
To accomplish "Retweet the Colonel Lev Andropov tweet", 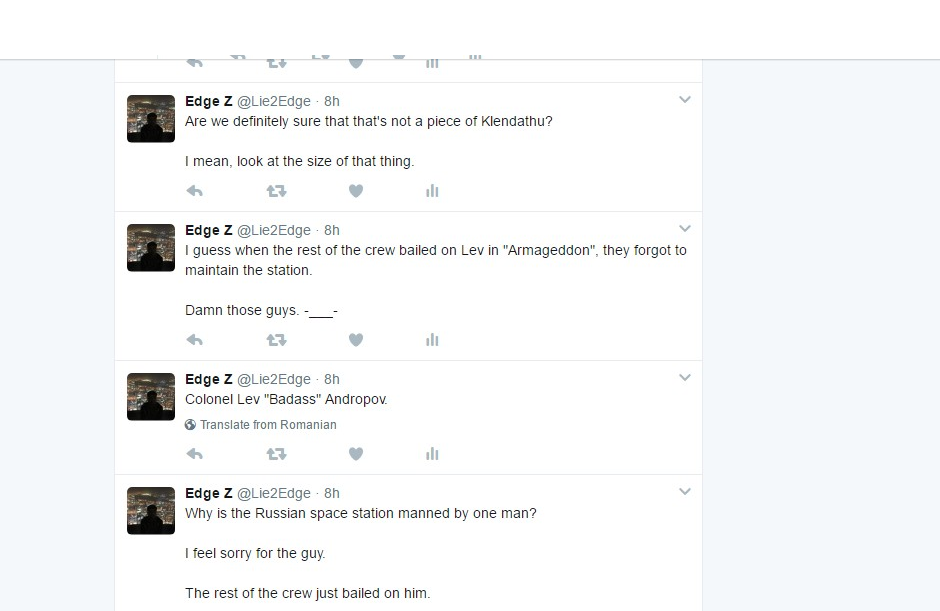I will click(x=277, y=454).
